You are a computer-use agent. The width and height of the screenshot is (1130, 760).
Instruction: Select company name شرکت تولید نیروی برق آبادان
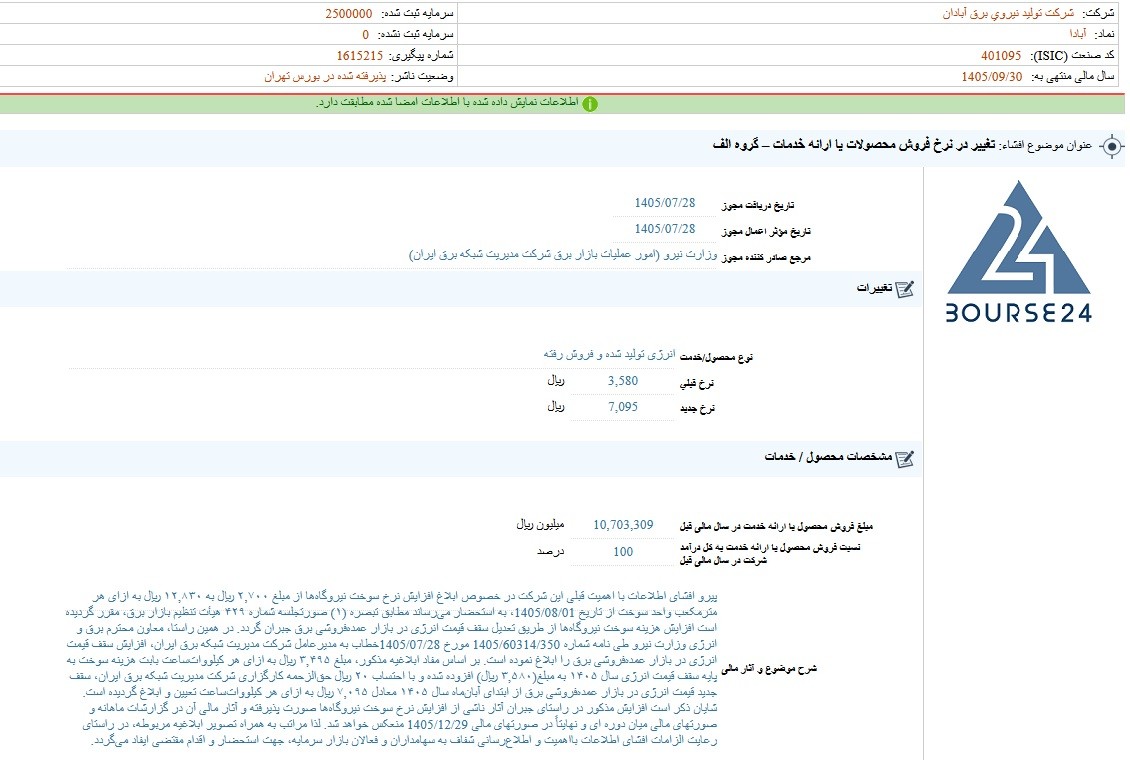click(x=1007, y=14)
